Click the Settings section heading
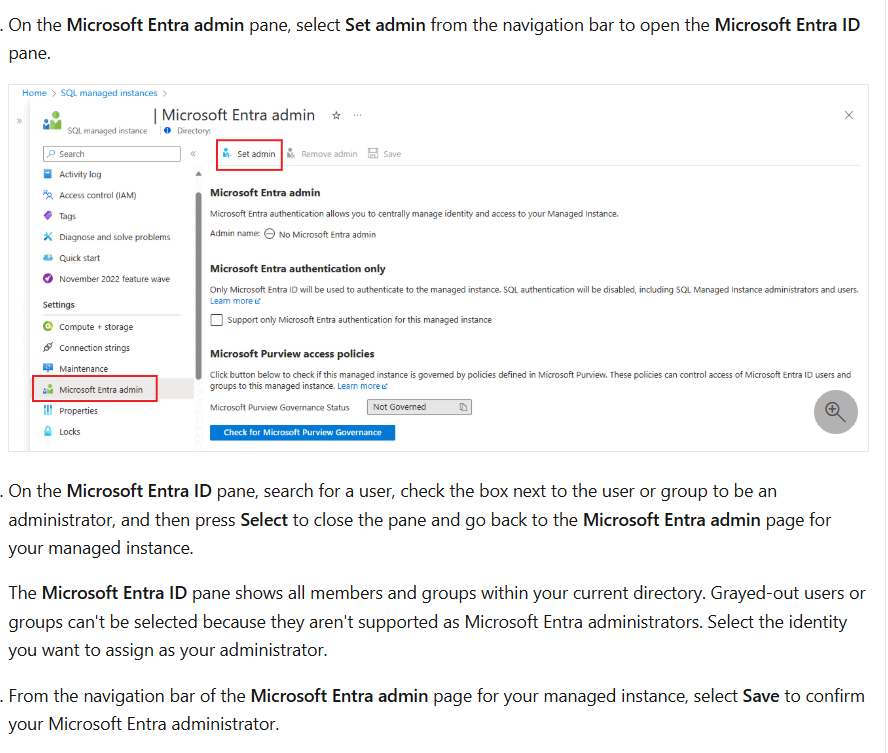This screenshot has height=753, width=888. click(58, 305)
